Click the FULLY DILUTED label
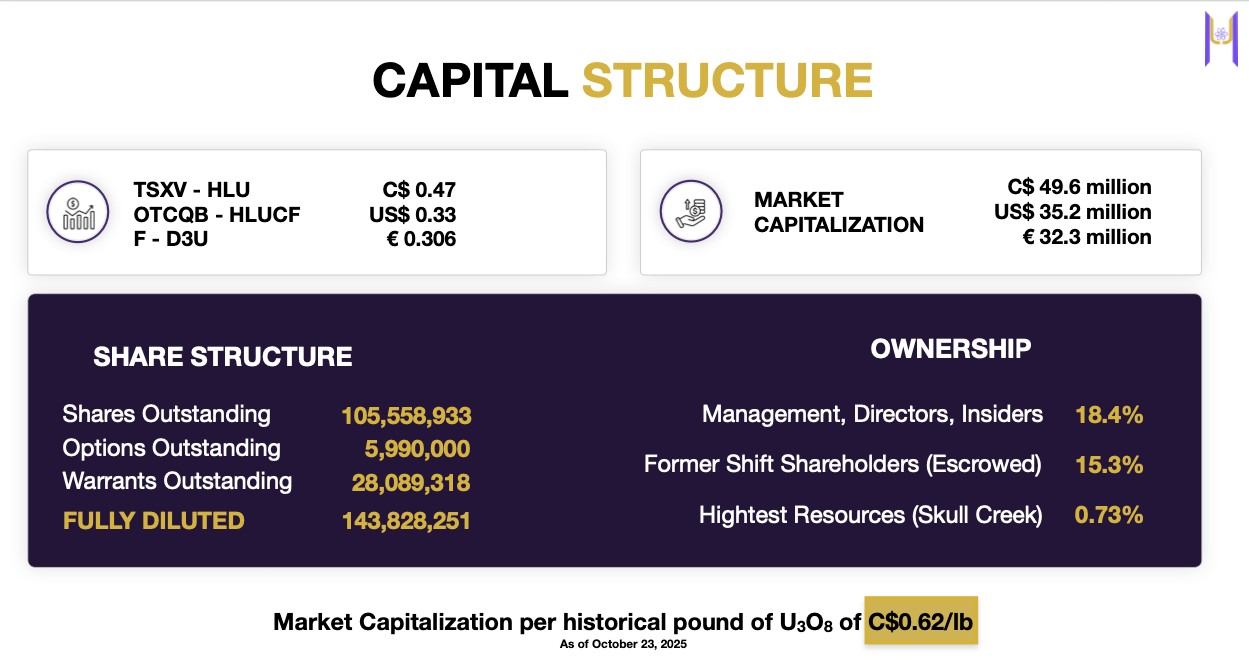Screen dimensions: 1249x667 [x=153, y=520]
